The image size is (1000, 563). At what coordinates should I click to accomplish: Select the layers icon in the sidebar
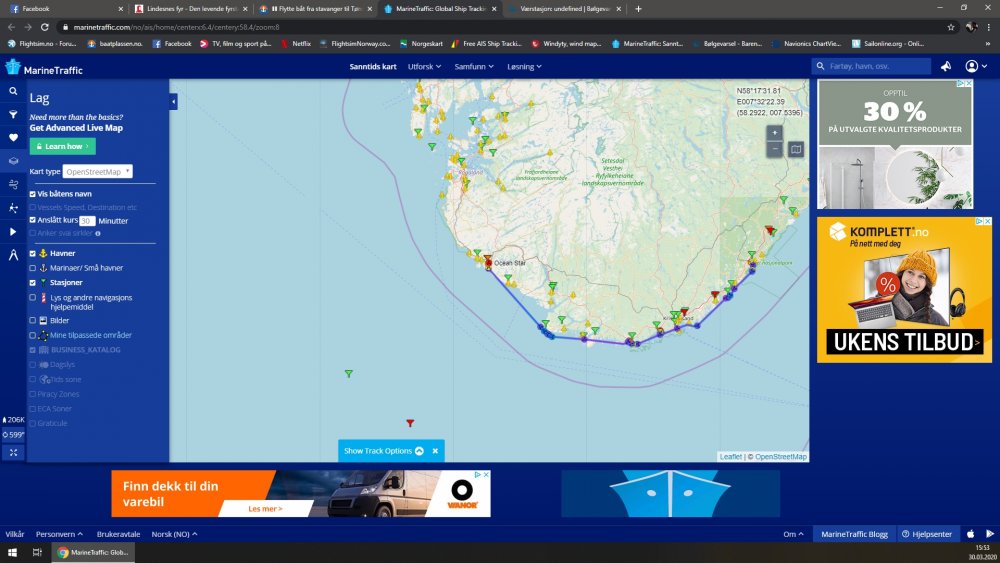click(13, 161)
